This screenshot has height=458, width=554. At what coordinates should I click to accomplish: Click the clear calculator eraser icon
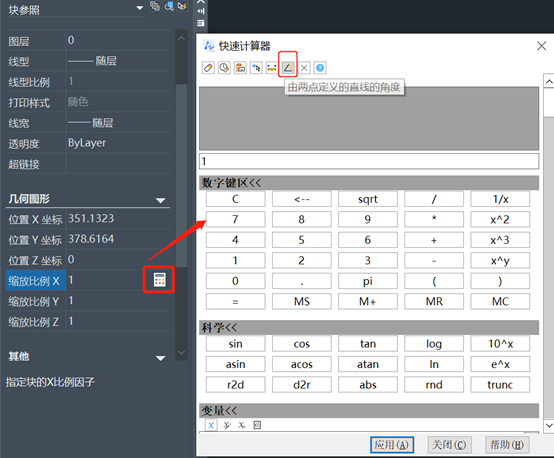pyautogui.click(x=208, y=67)
